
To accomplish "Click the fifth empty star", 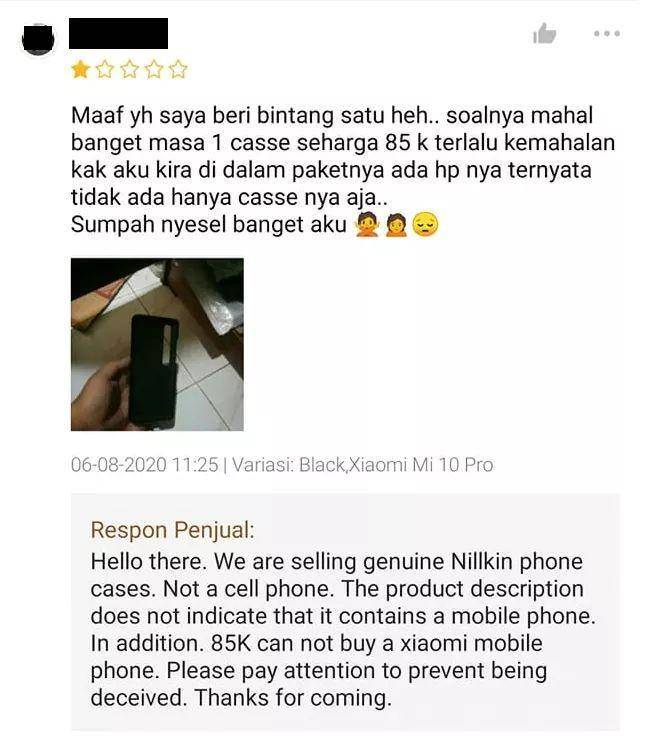I will coord(178,69).
